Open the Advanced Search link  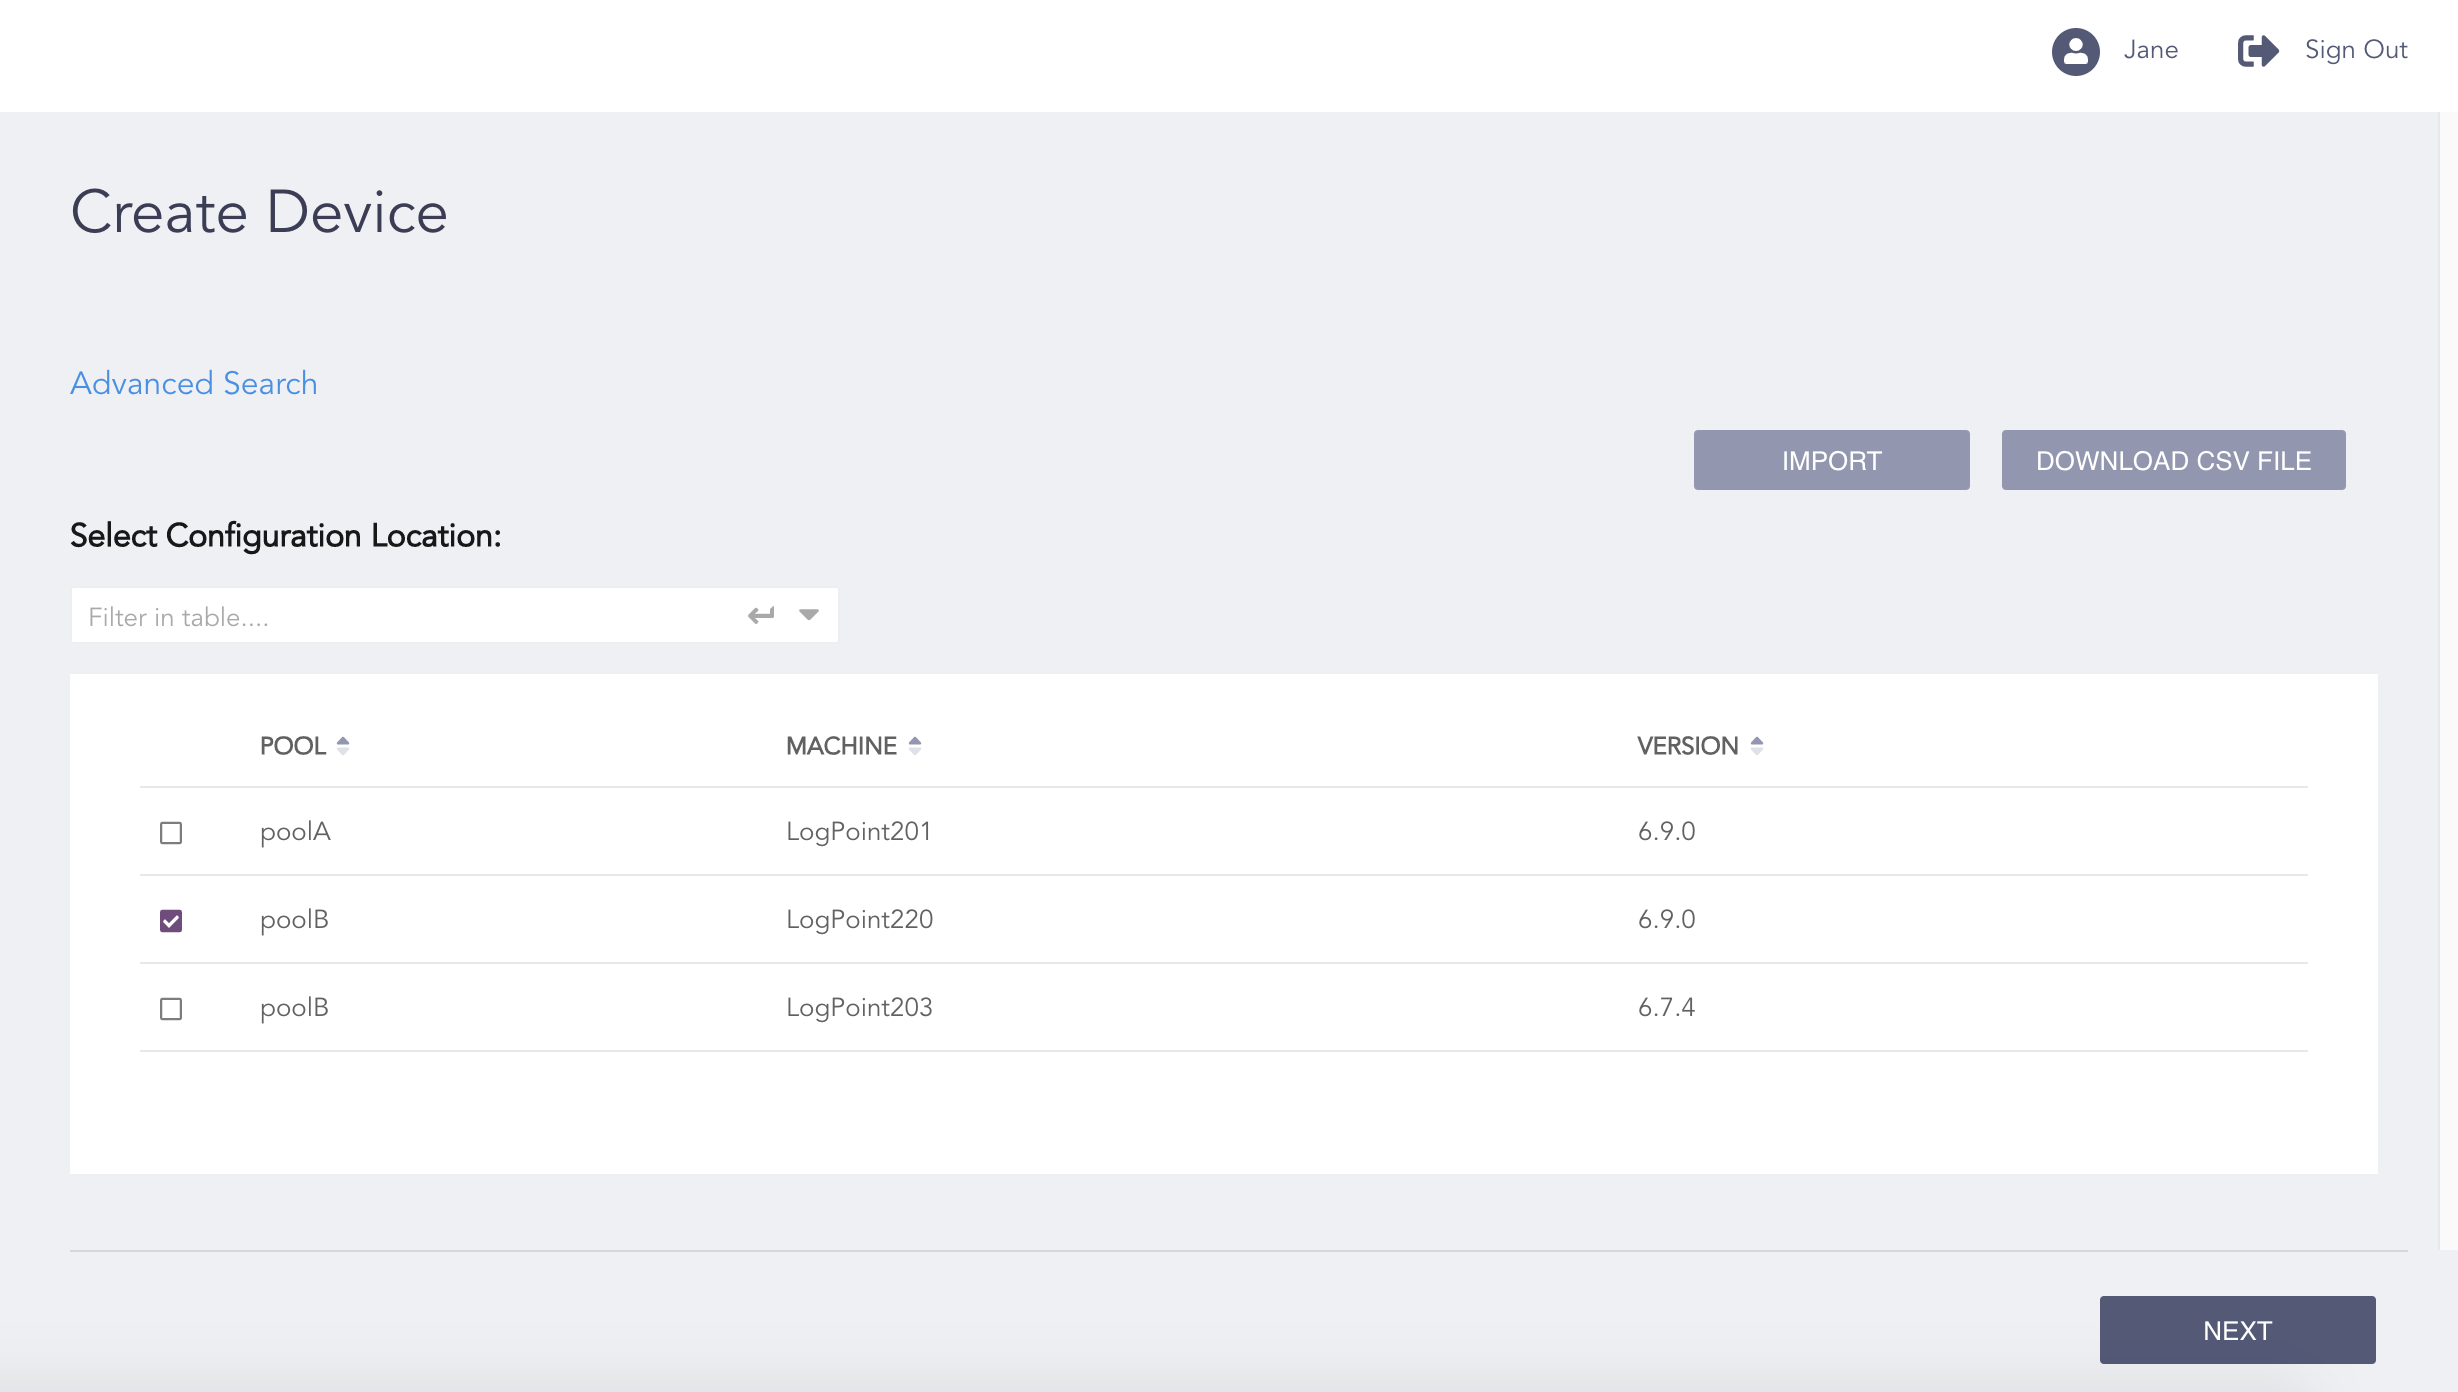click(x=194, y=383)
